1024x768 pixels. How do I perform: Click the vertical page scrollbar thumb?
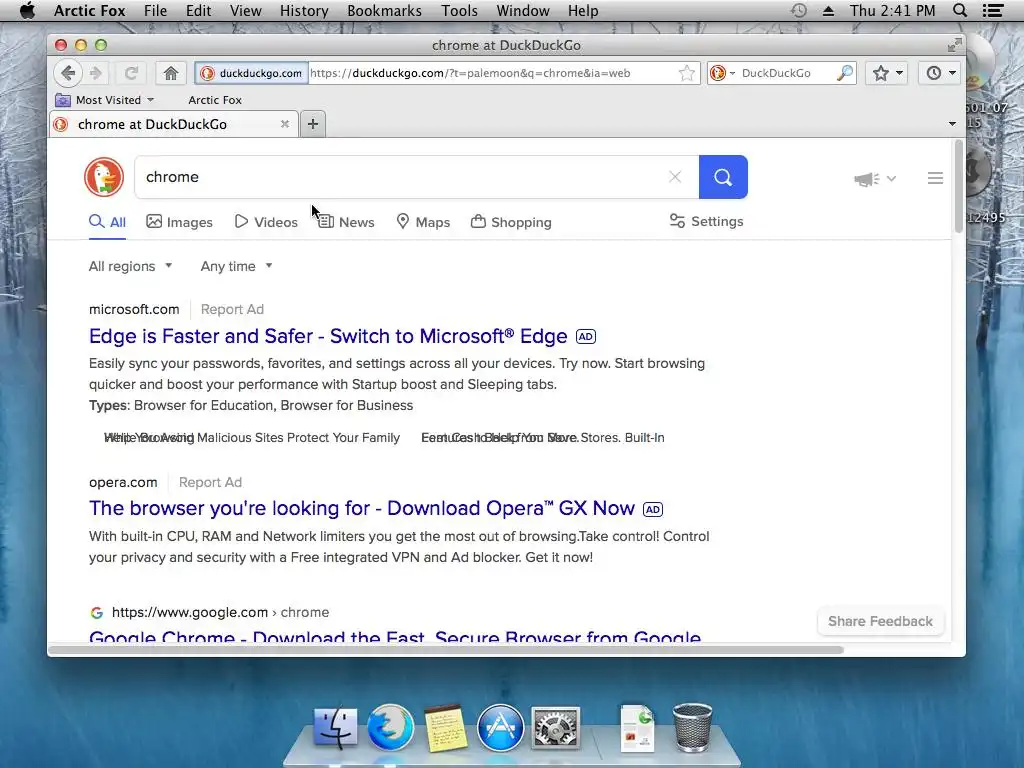(x=958, y=186)
